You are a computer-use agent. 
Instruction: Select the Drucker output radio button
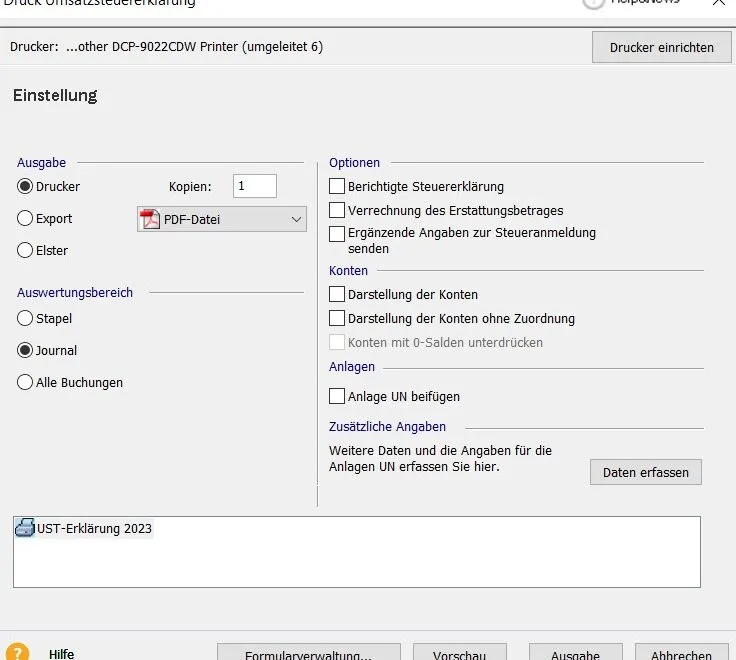(x=26, y=186)
